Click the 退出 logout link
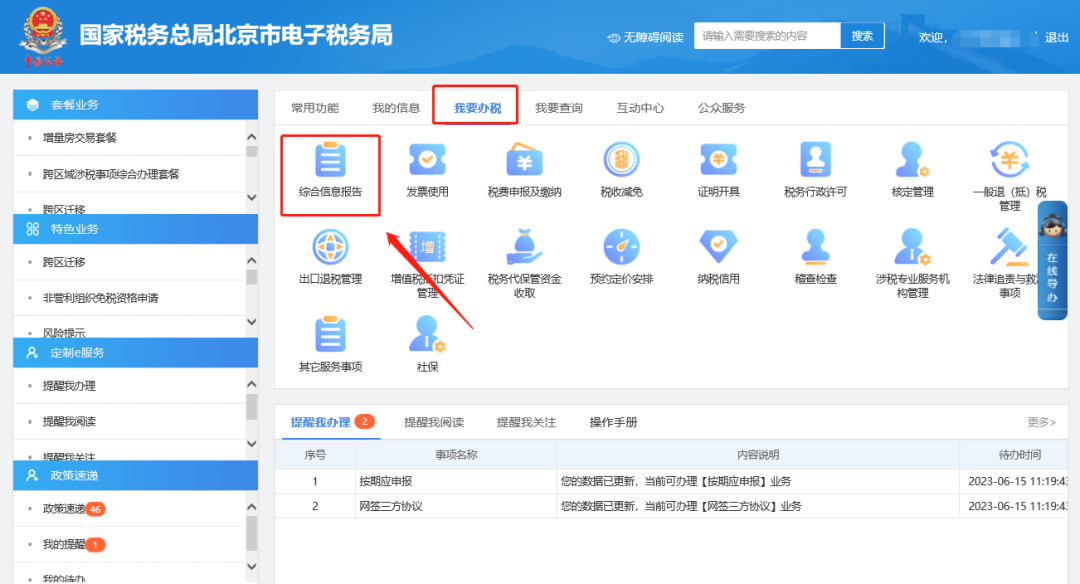 [1056, 38]
